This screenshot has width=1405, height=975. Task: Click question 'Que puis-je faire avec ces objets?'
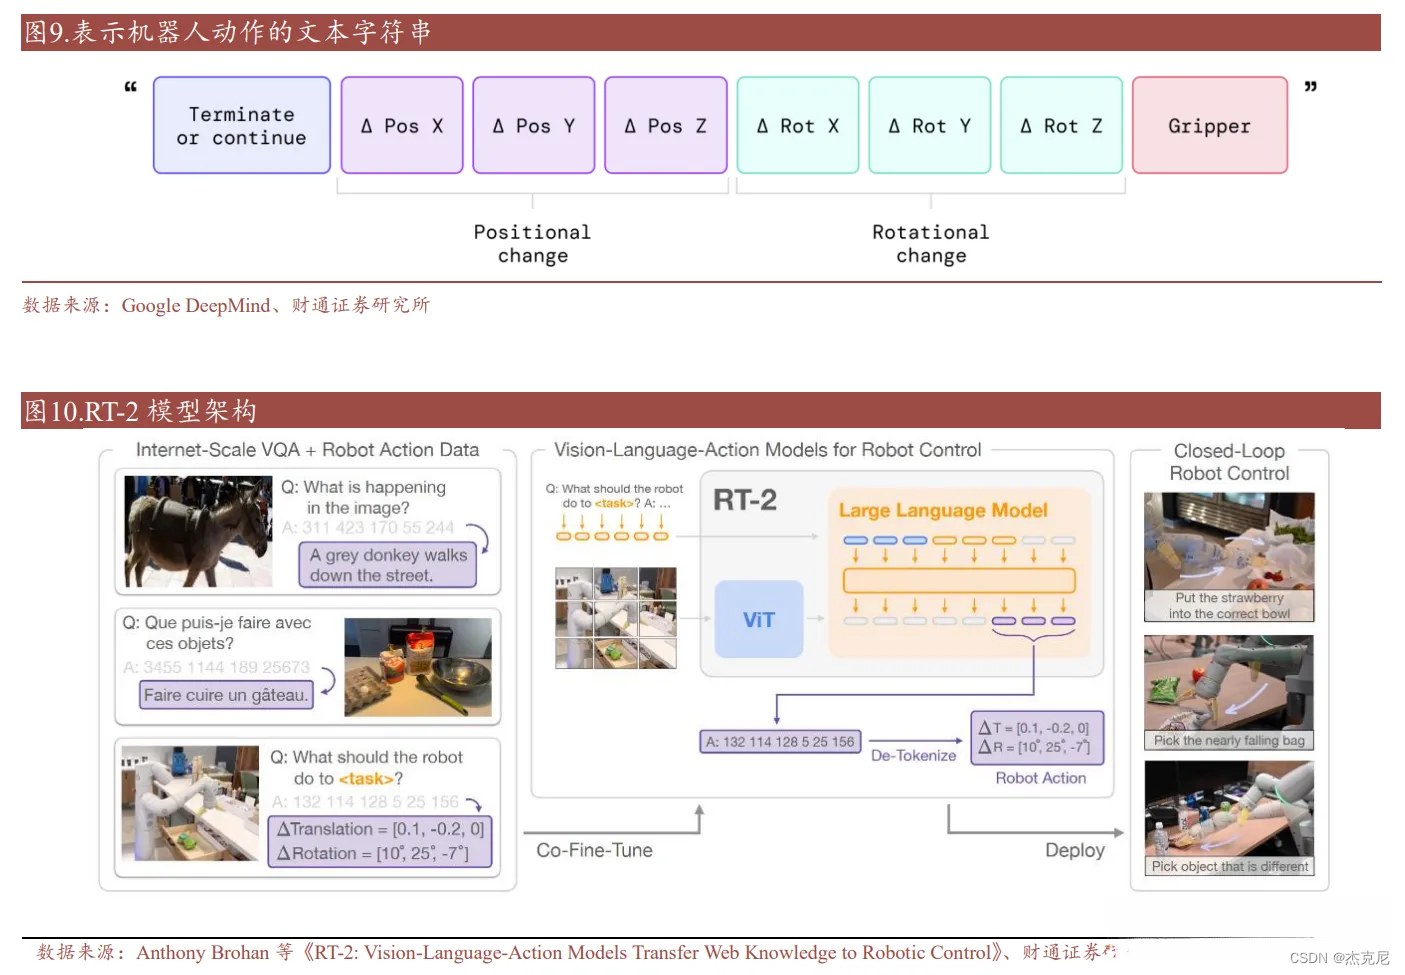pos(217,633)
